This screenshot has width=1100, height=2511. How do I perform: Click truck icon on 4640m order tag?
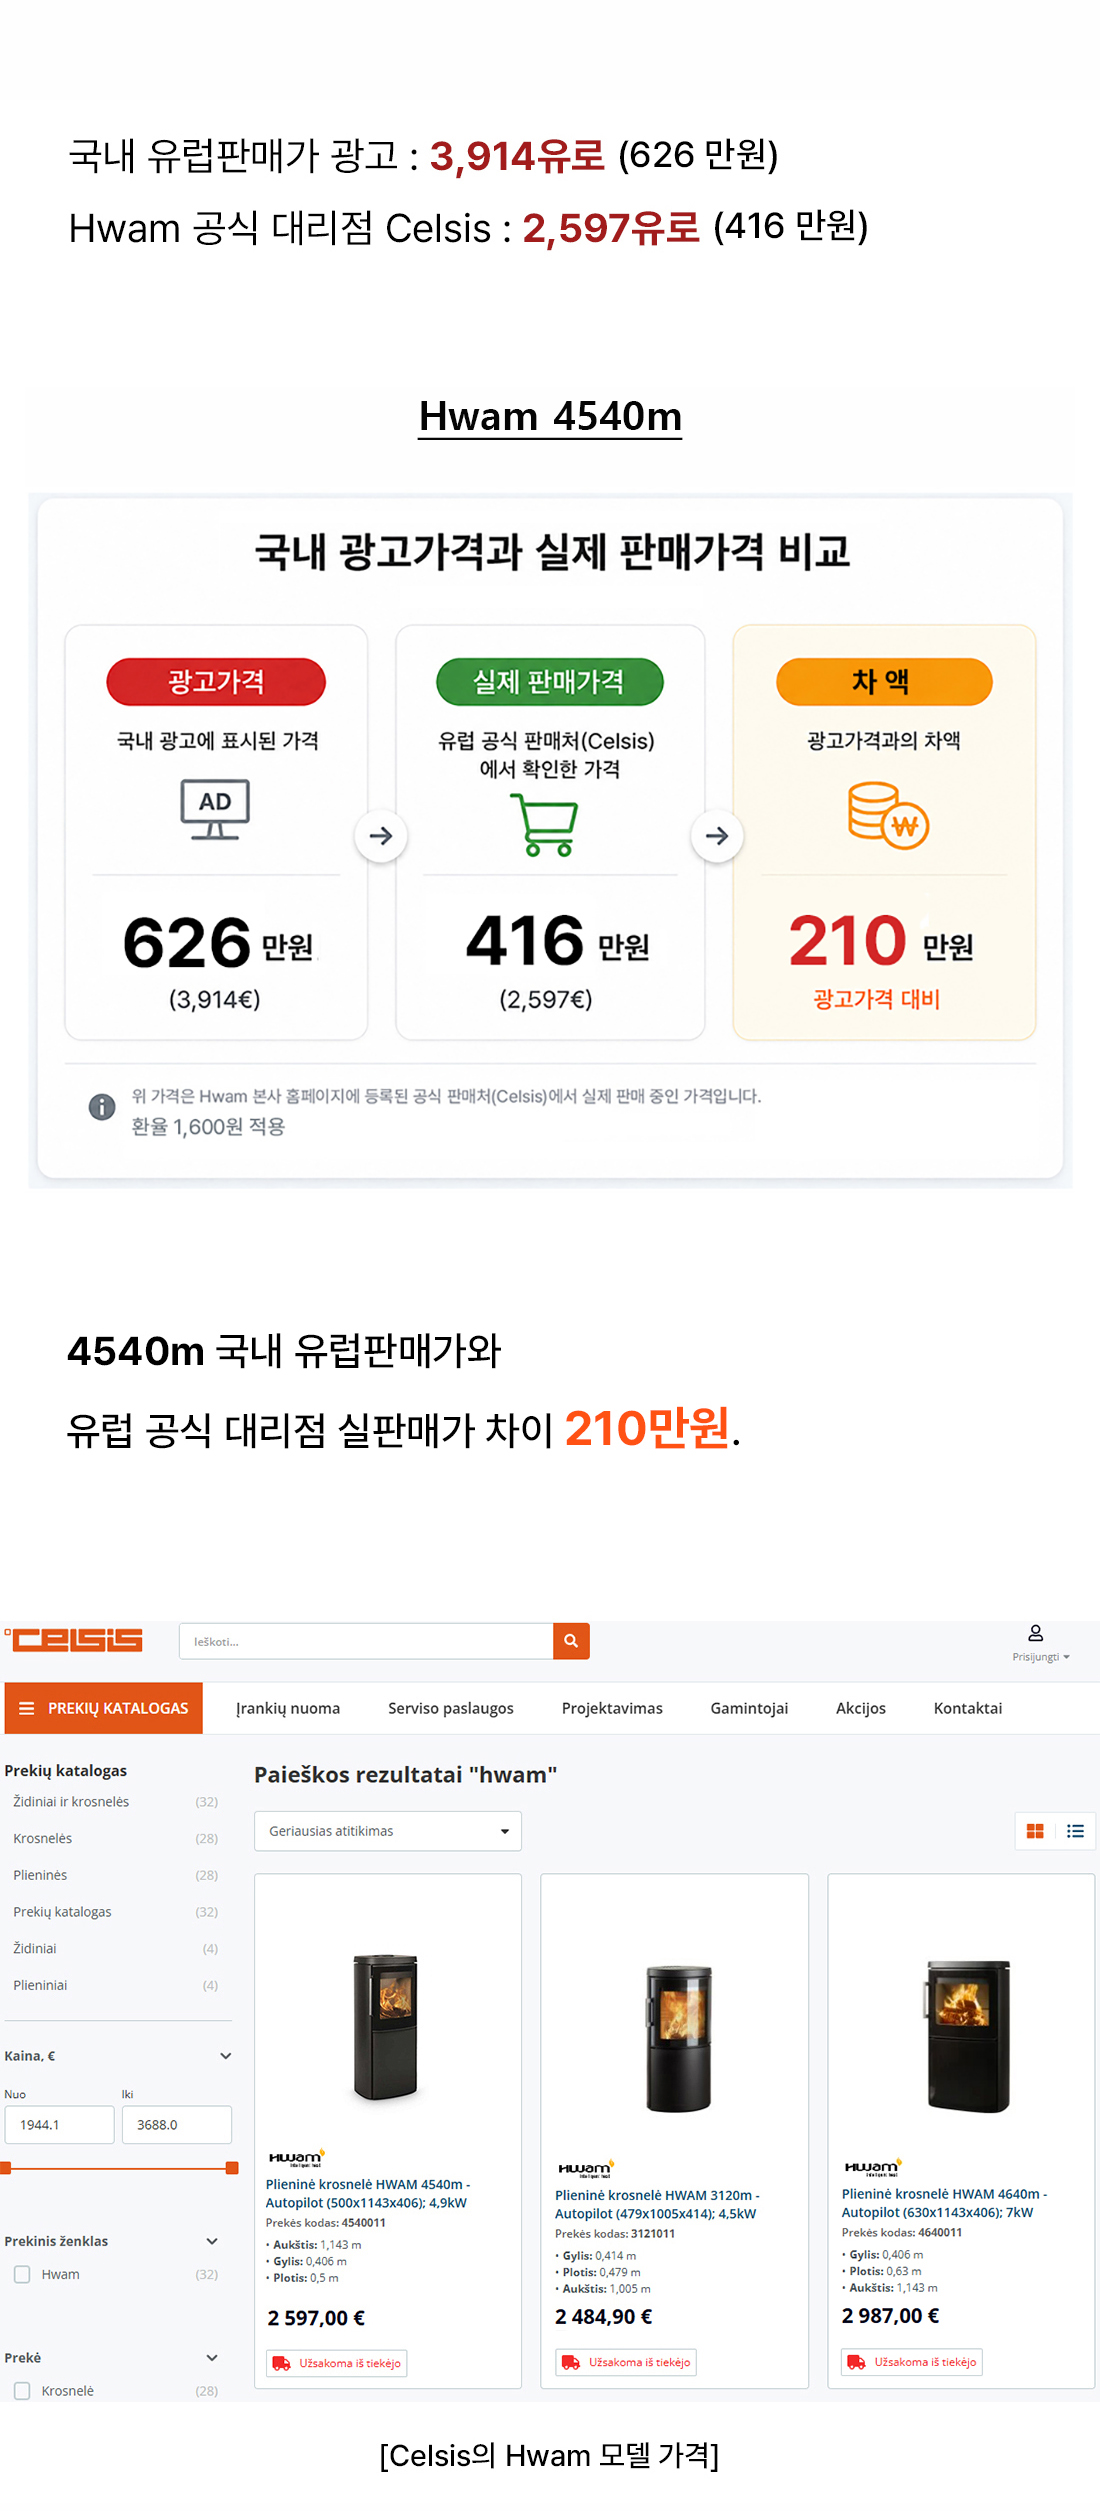[x=857, y=2362]
